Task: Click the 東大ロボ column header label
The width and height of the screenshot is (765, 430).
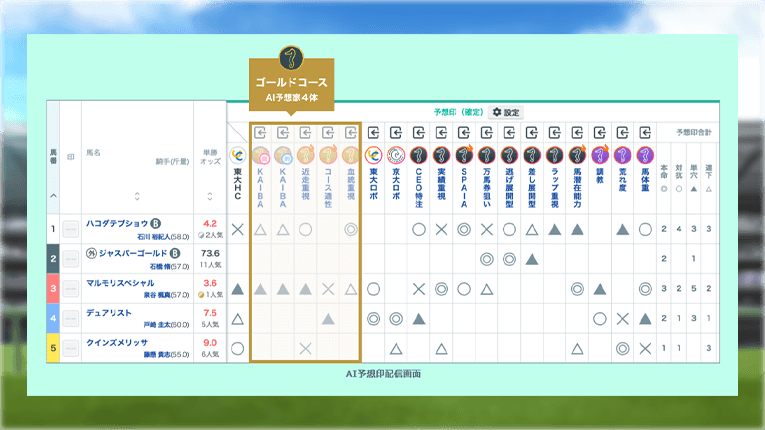Action: (373, 184)
